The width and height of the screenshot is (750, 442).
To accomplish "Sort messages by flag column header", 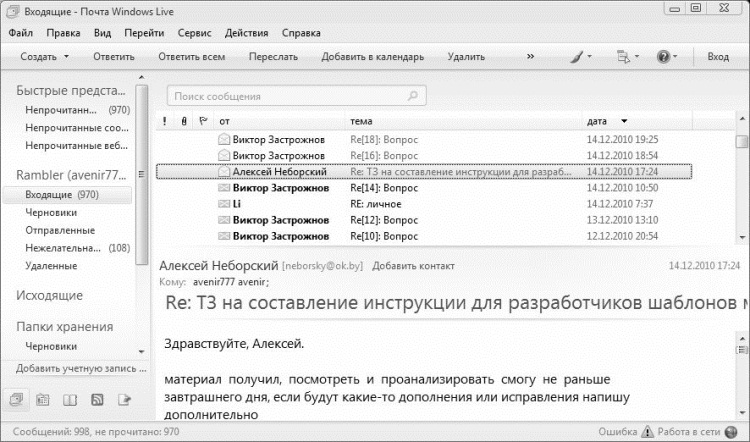I will coord(203,121).
